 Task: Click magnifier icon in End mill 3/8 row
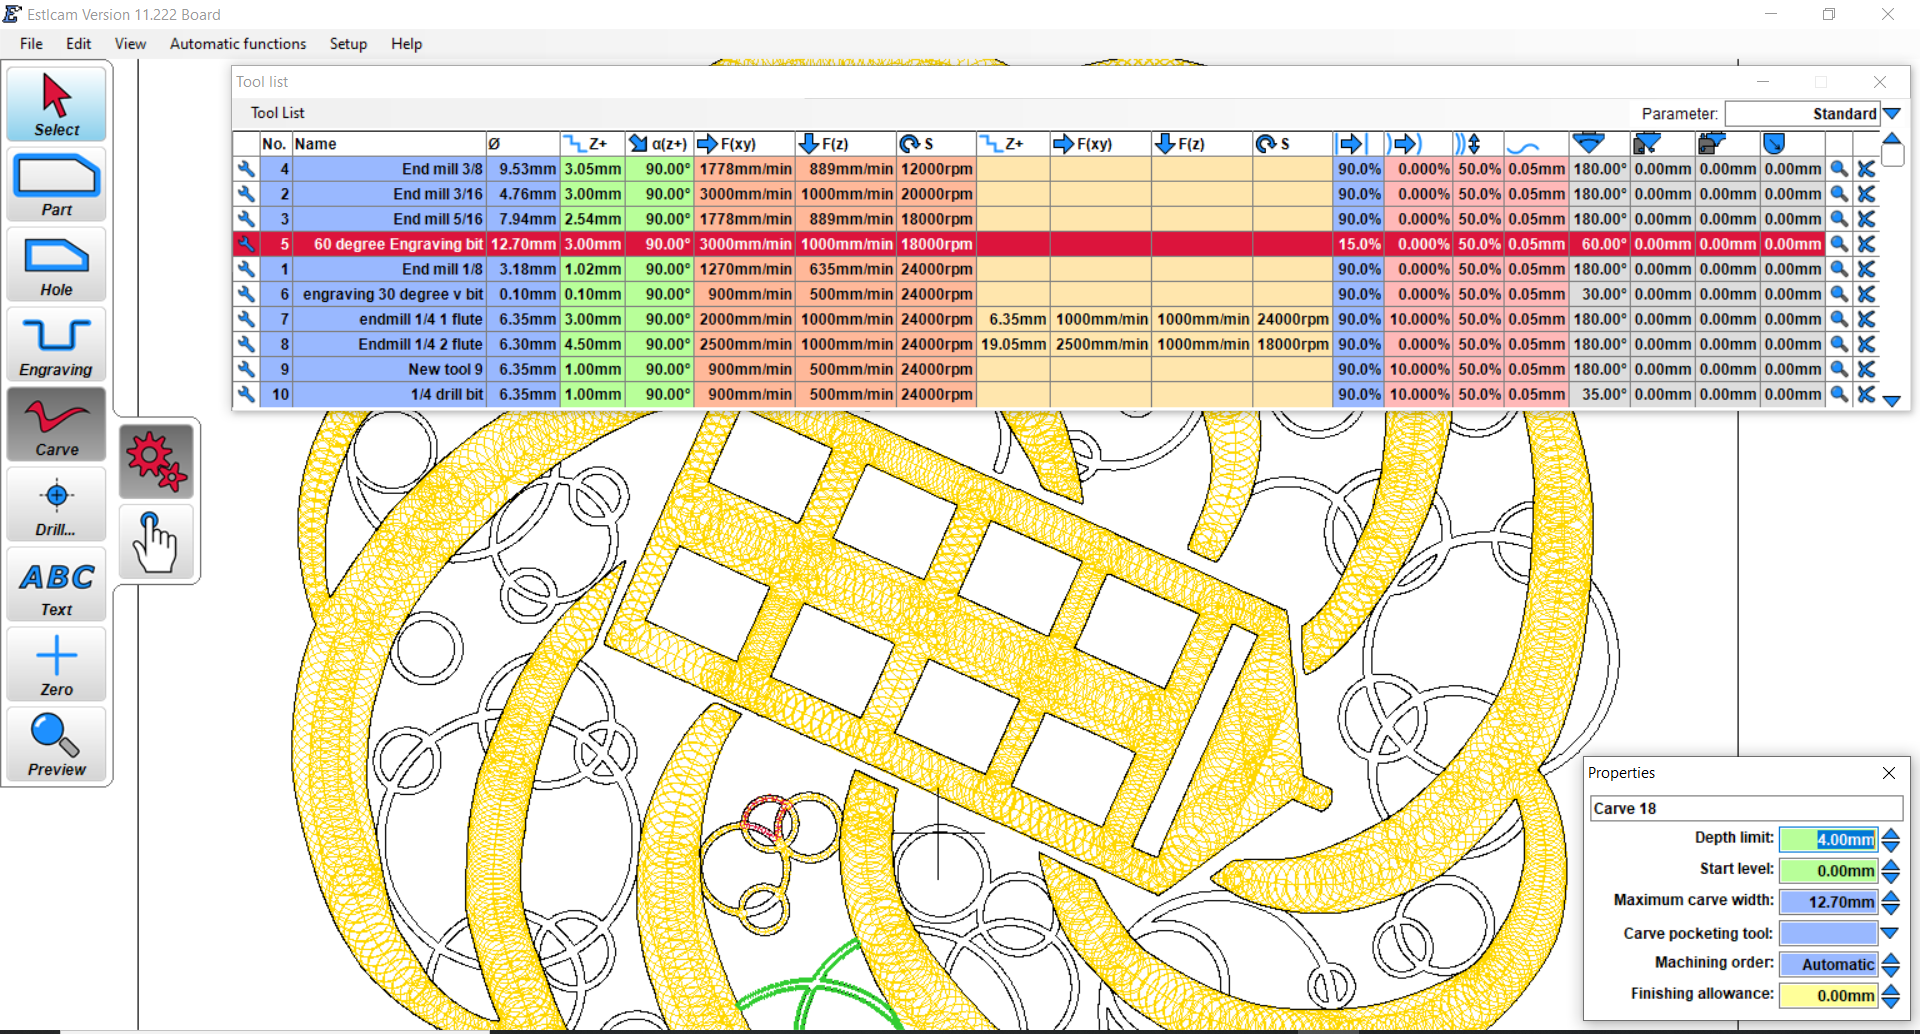click(x=1839, y=169)
